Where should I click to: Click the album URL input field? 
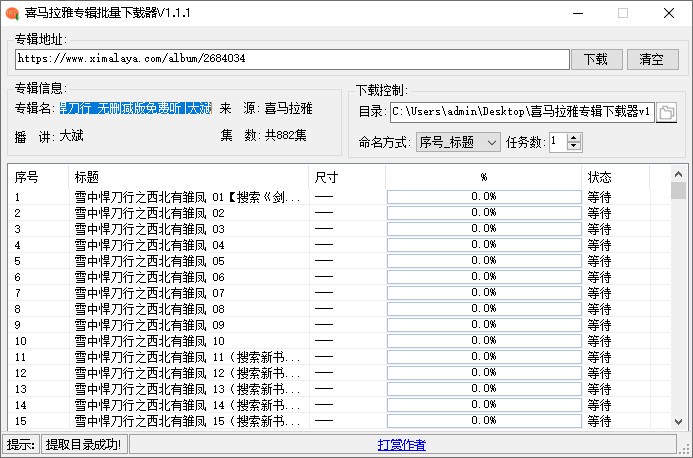click(291, 60)
